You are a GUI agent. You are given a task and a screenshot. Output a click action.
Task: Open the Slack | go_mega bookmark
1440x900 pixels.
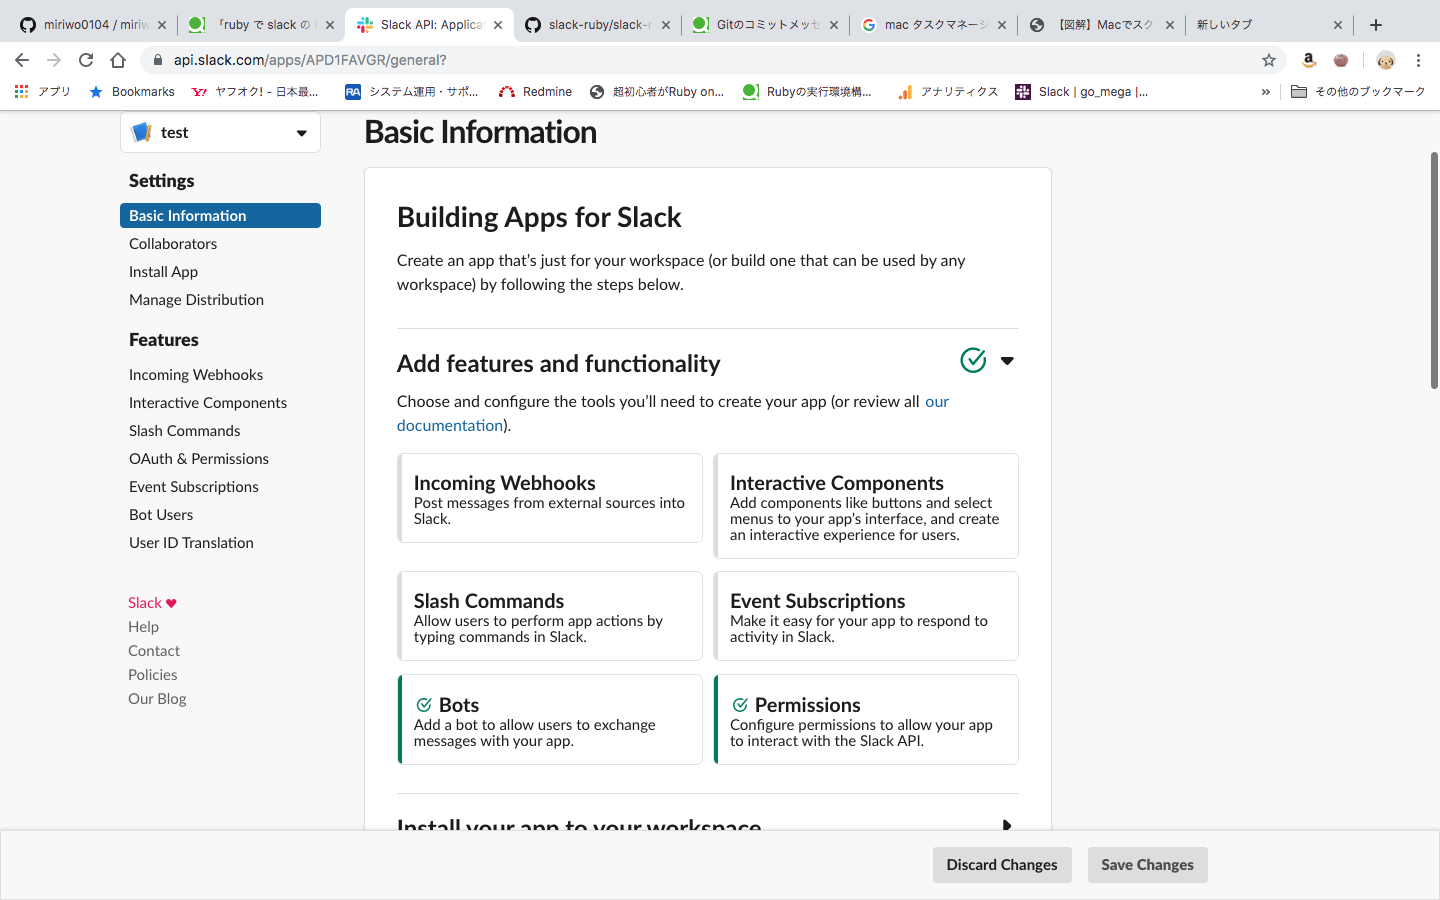[x=1081, y=92]
